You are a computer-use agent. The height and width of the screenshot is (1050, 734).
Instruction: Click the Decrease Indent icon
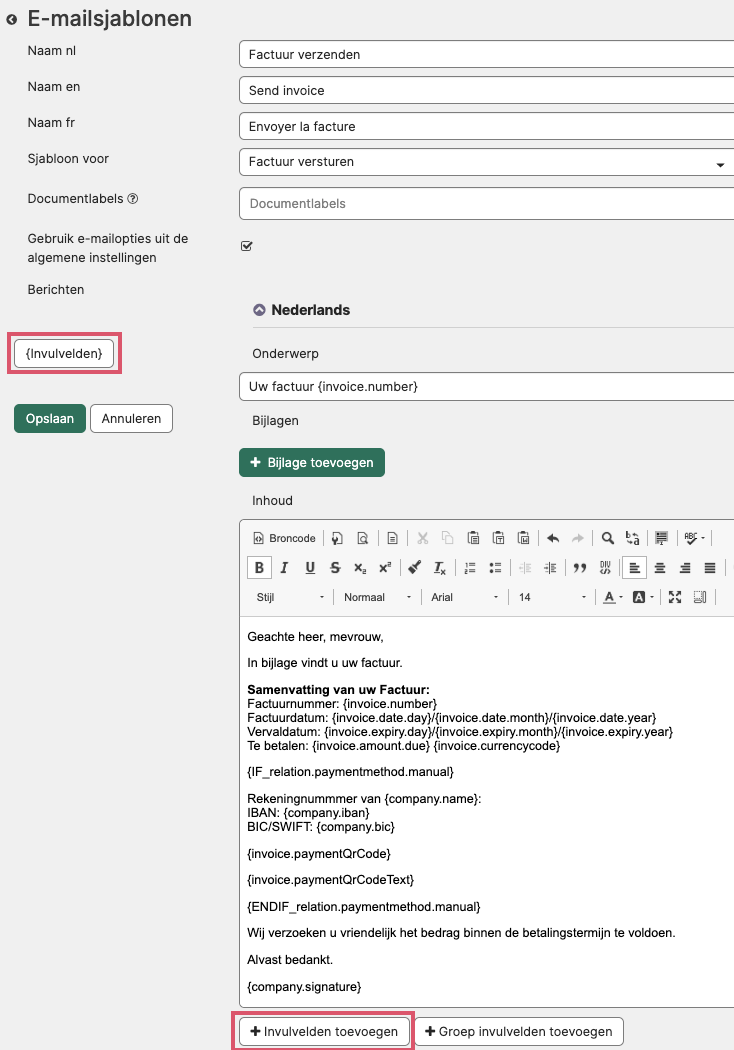coord(525,568)
